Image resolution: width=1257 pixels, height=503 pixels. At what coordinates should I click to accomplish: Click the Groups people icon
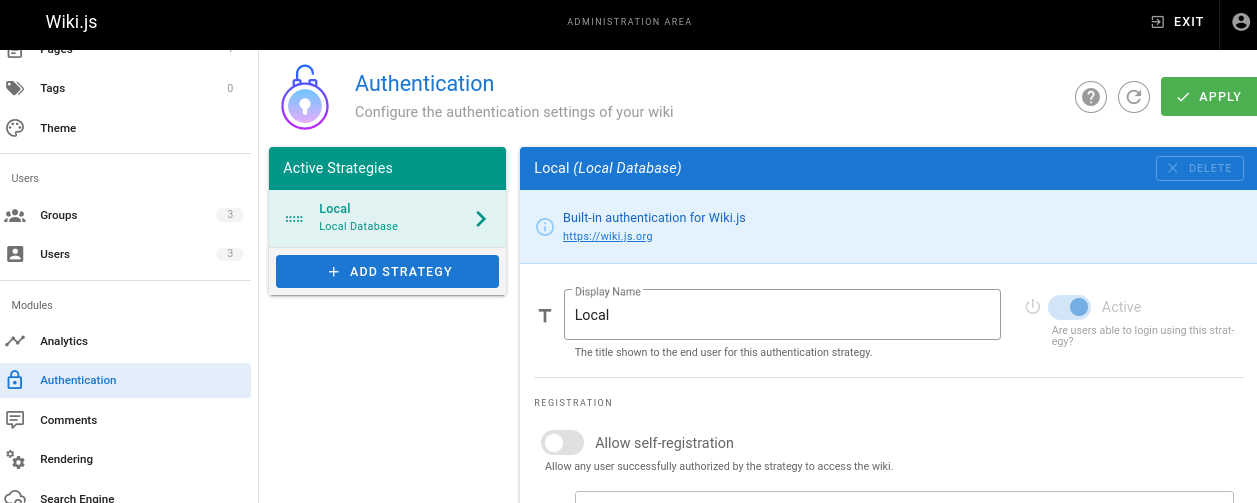coord(15,215)
